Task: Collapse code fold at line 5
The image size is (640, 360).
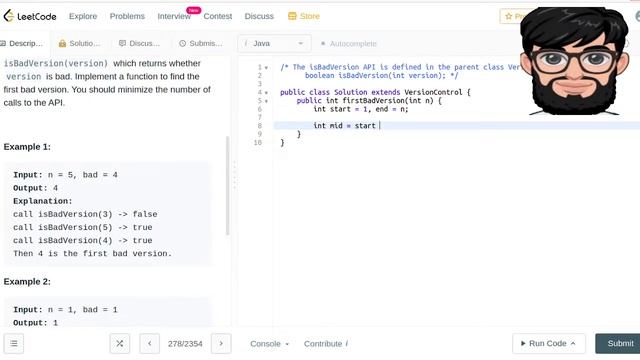Action: [267, 101]
